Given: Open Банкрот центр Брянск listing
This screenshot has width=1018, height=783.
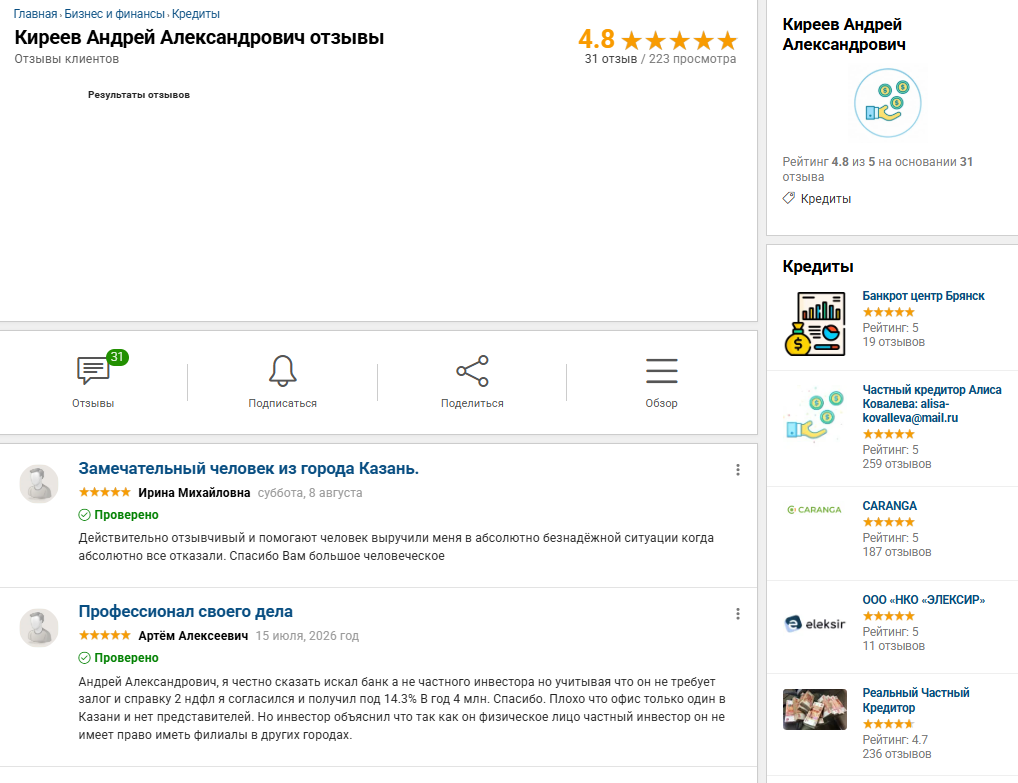Looking at the screenshot, I should (923, 295).
